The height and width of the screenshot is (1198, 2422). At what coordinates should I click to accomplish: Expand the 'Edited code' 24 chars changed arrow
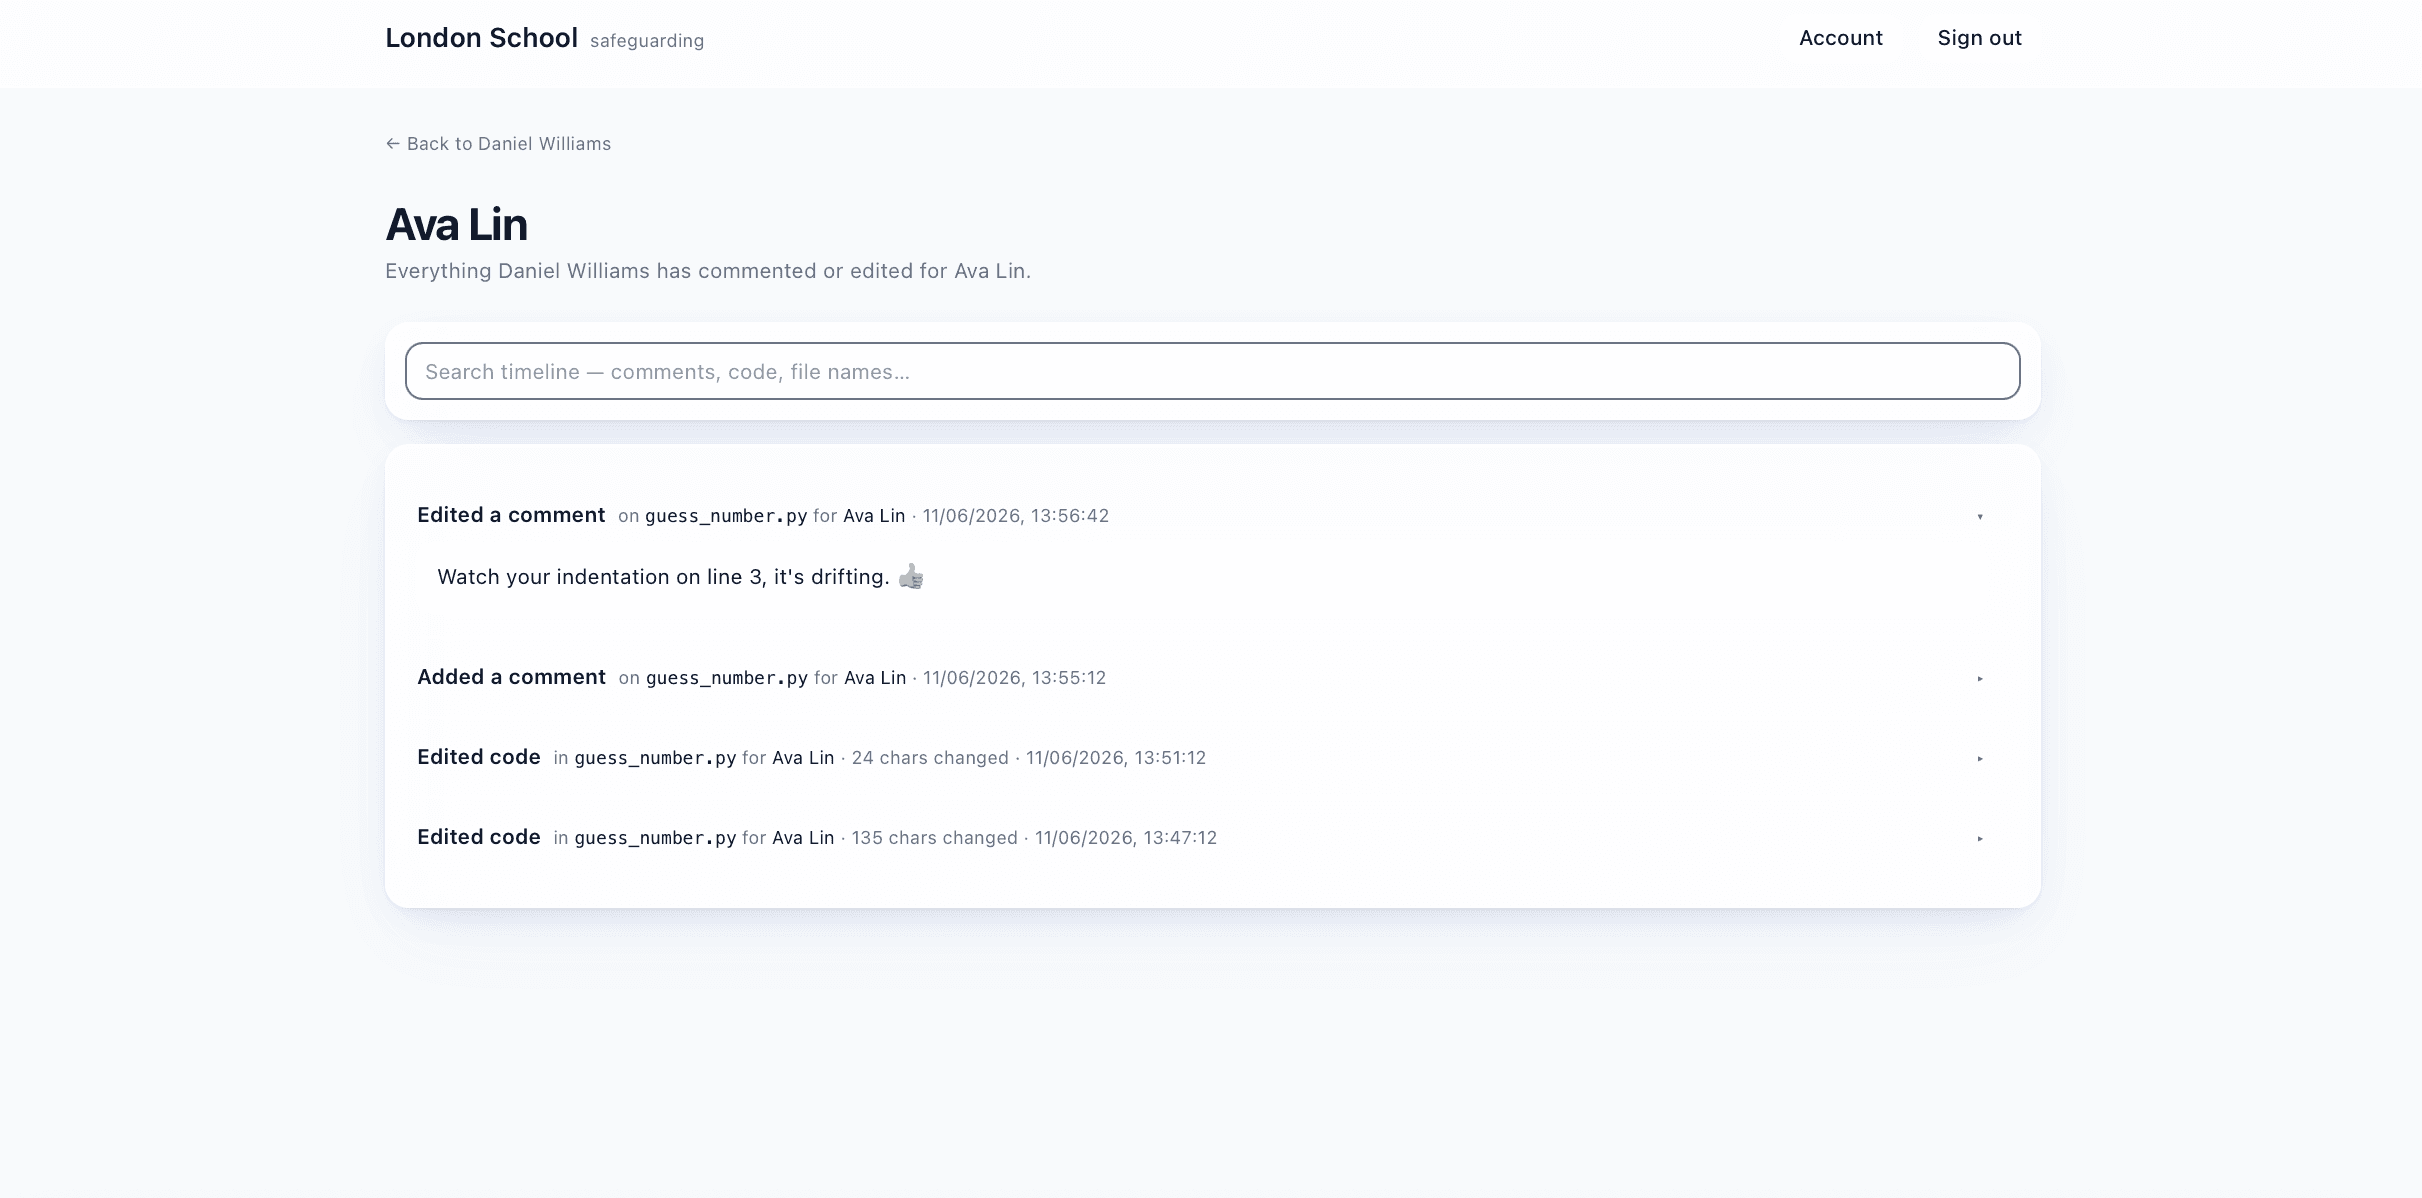point(1979,759)
